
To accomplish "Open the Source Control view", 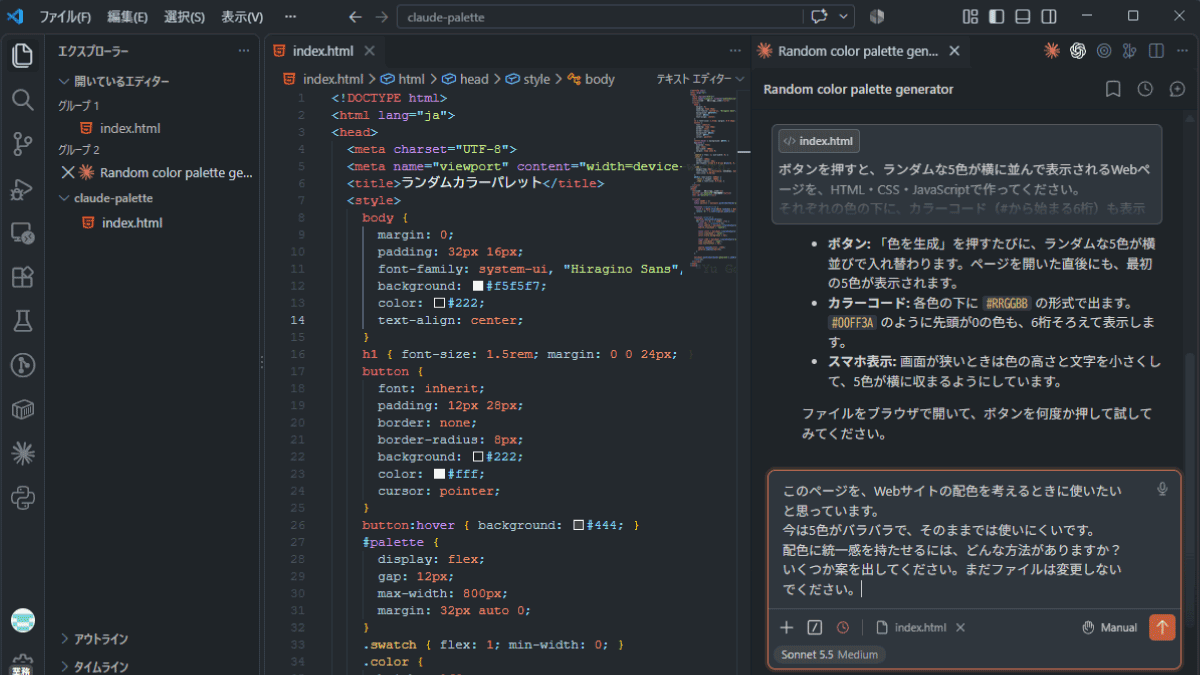I will coord(22,143).
